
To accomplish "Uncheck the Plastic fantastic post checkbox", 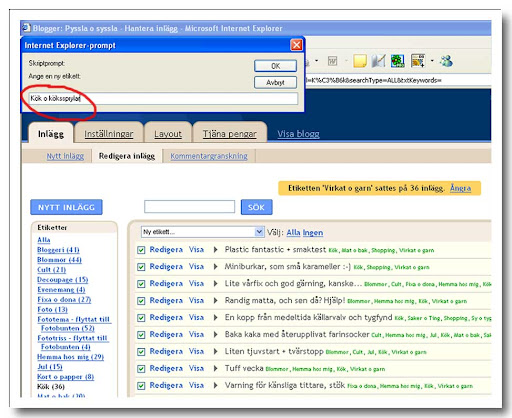I will point(141,250).
